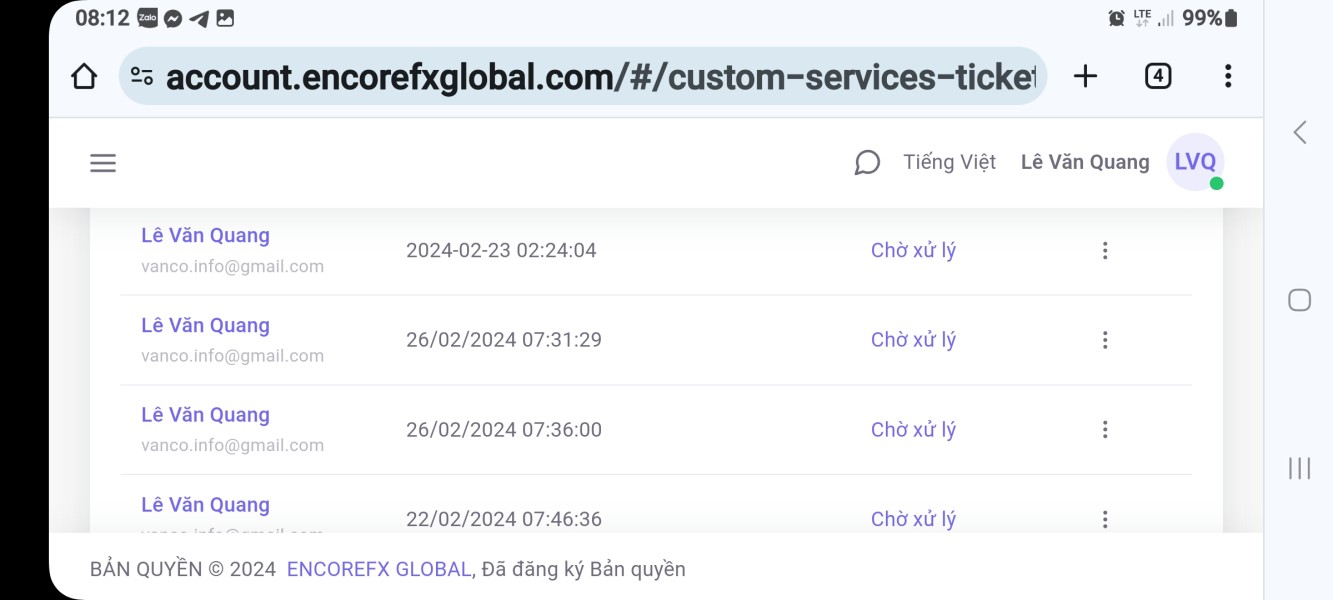
Task: Tap the image notification icon in status bar
Action: click(x=225, y=18)
